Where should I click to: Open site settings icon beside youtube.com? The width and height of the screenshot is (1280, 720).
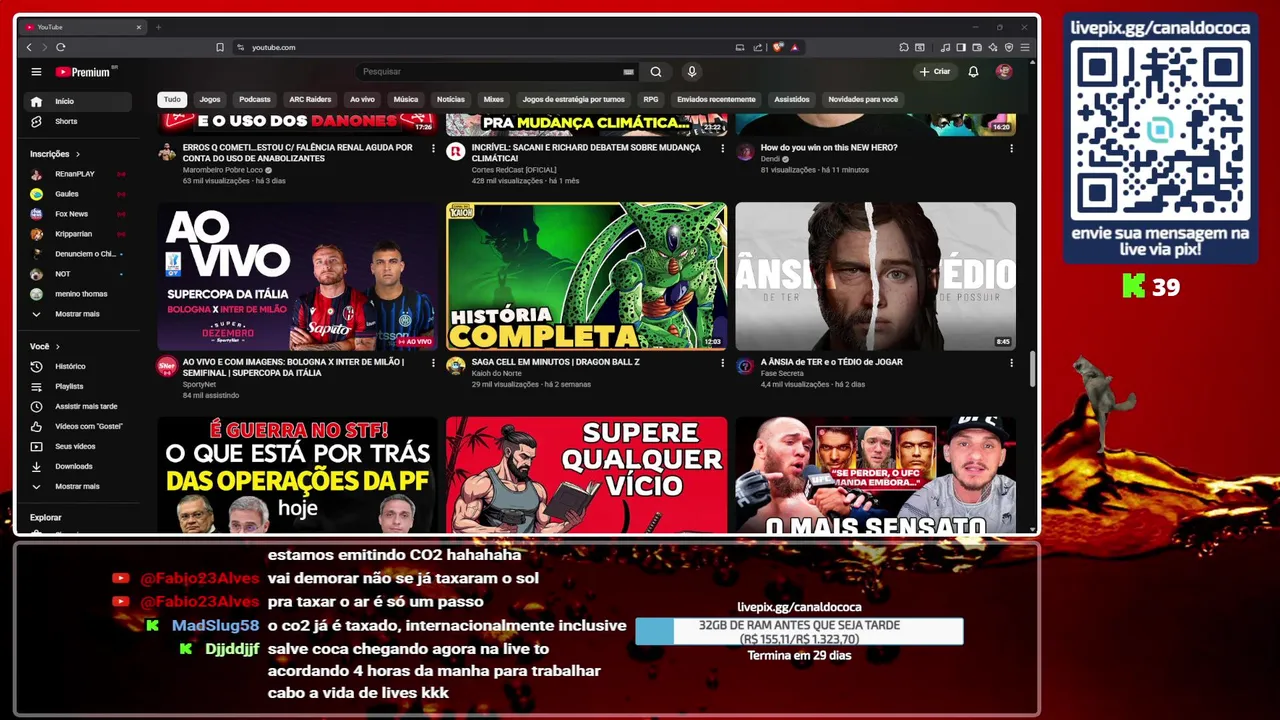(x=241, y=47)
